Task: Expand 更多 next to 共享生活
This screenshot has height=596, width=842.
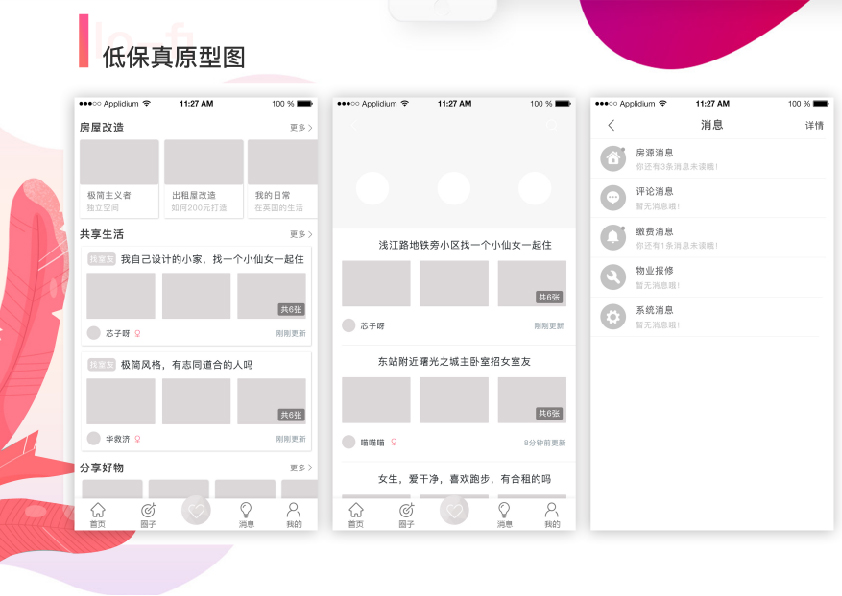Action: tap(301, 234)
